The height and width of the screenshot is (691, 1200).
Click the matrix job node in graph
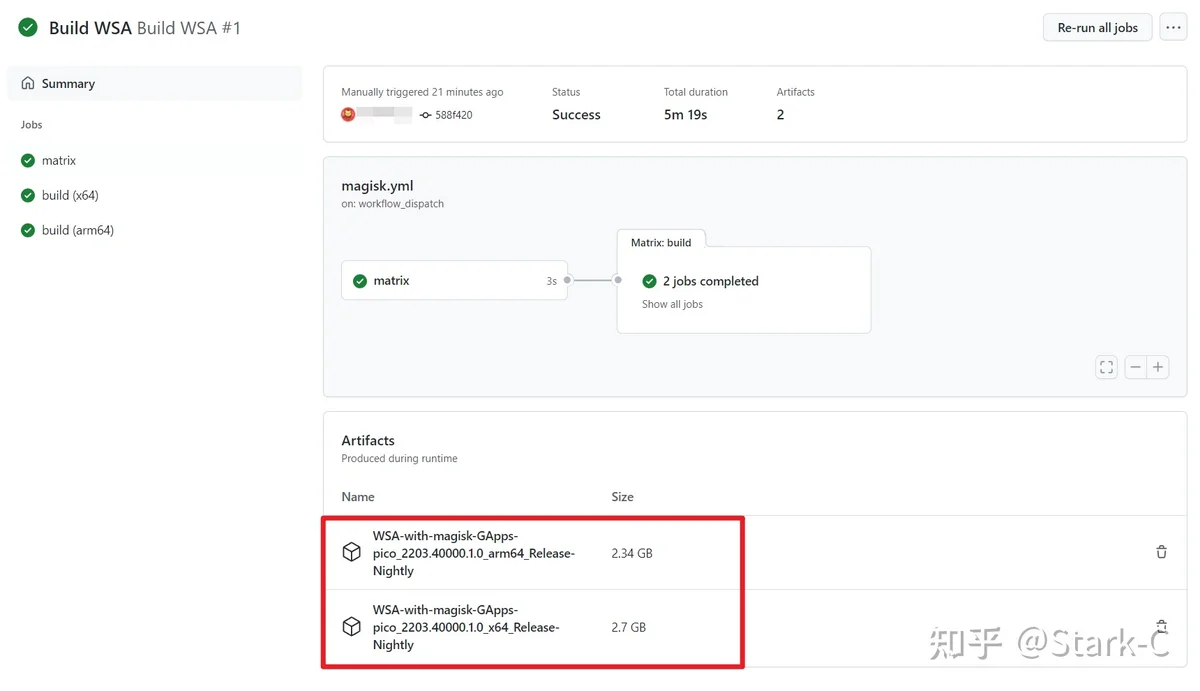[455, 281]
